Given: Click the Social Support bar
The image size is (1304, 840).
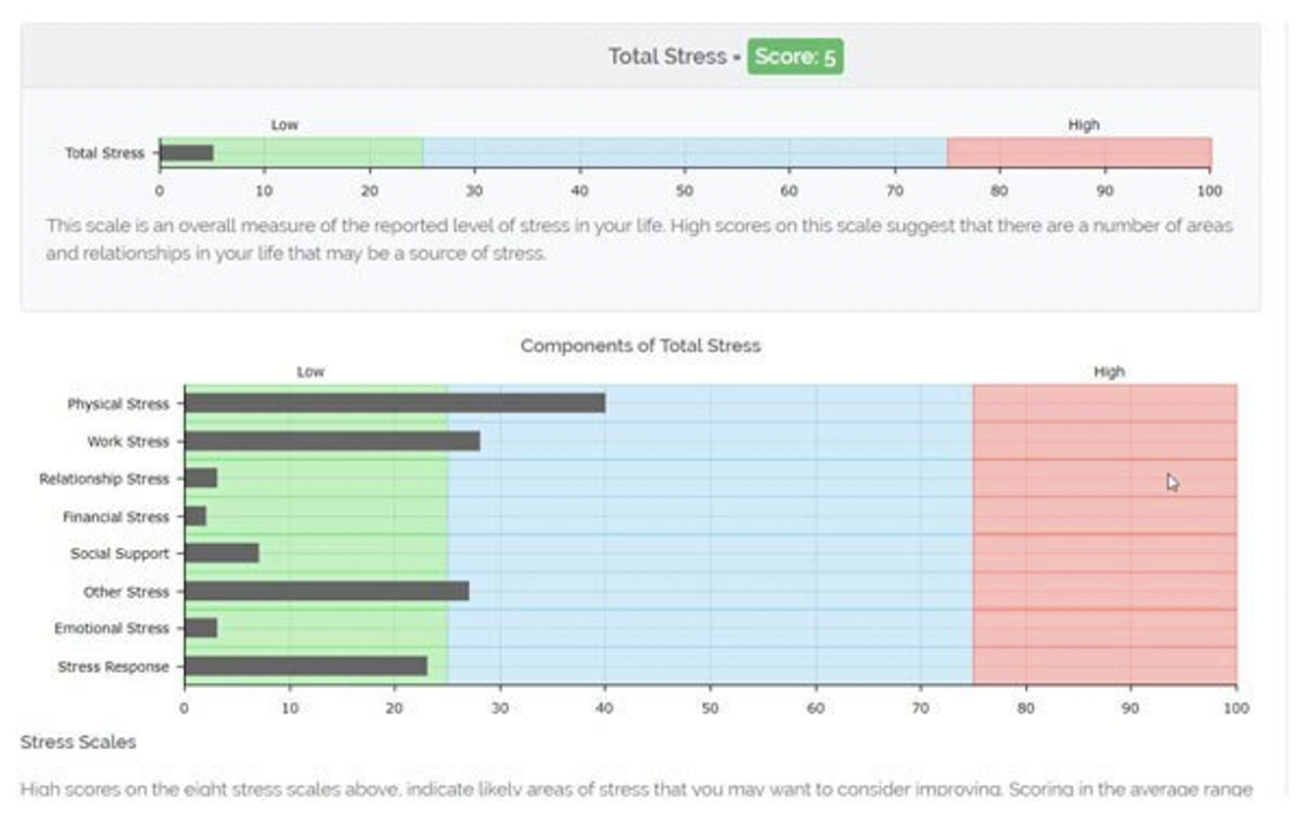Looking at the screenshot, I should [x=220, y=553].
